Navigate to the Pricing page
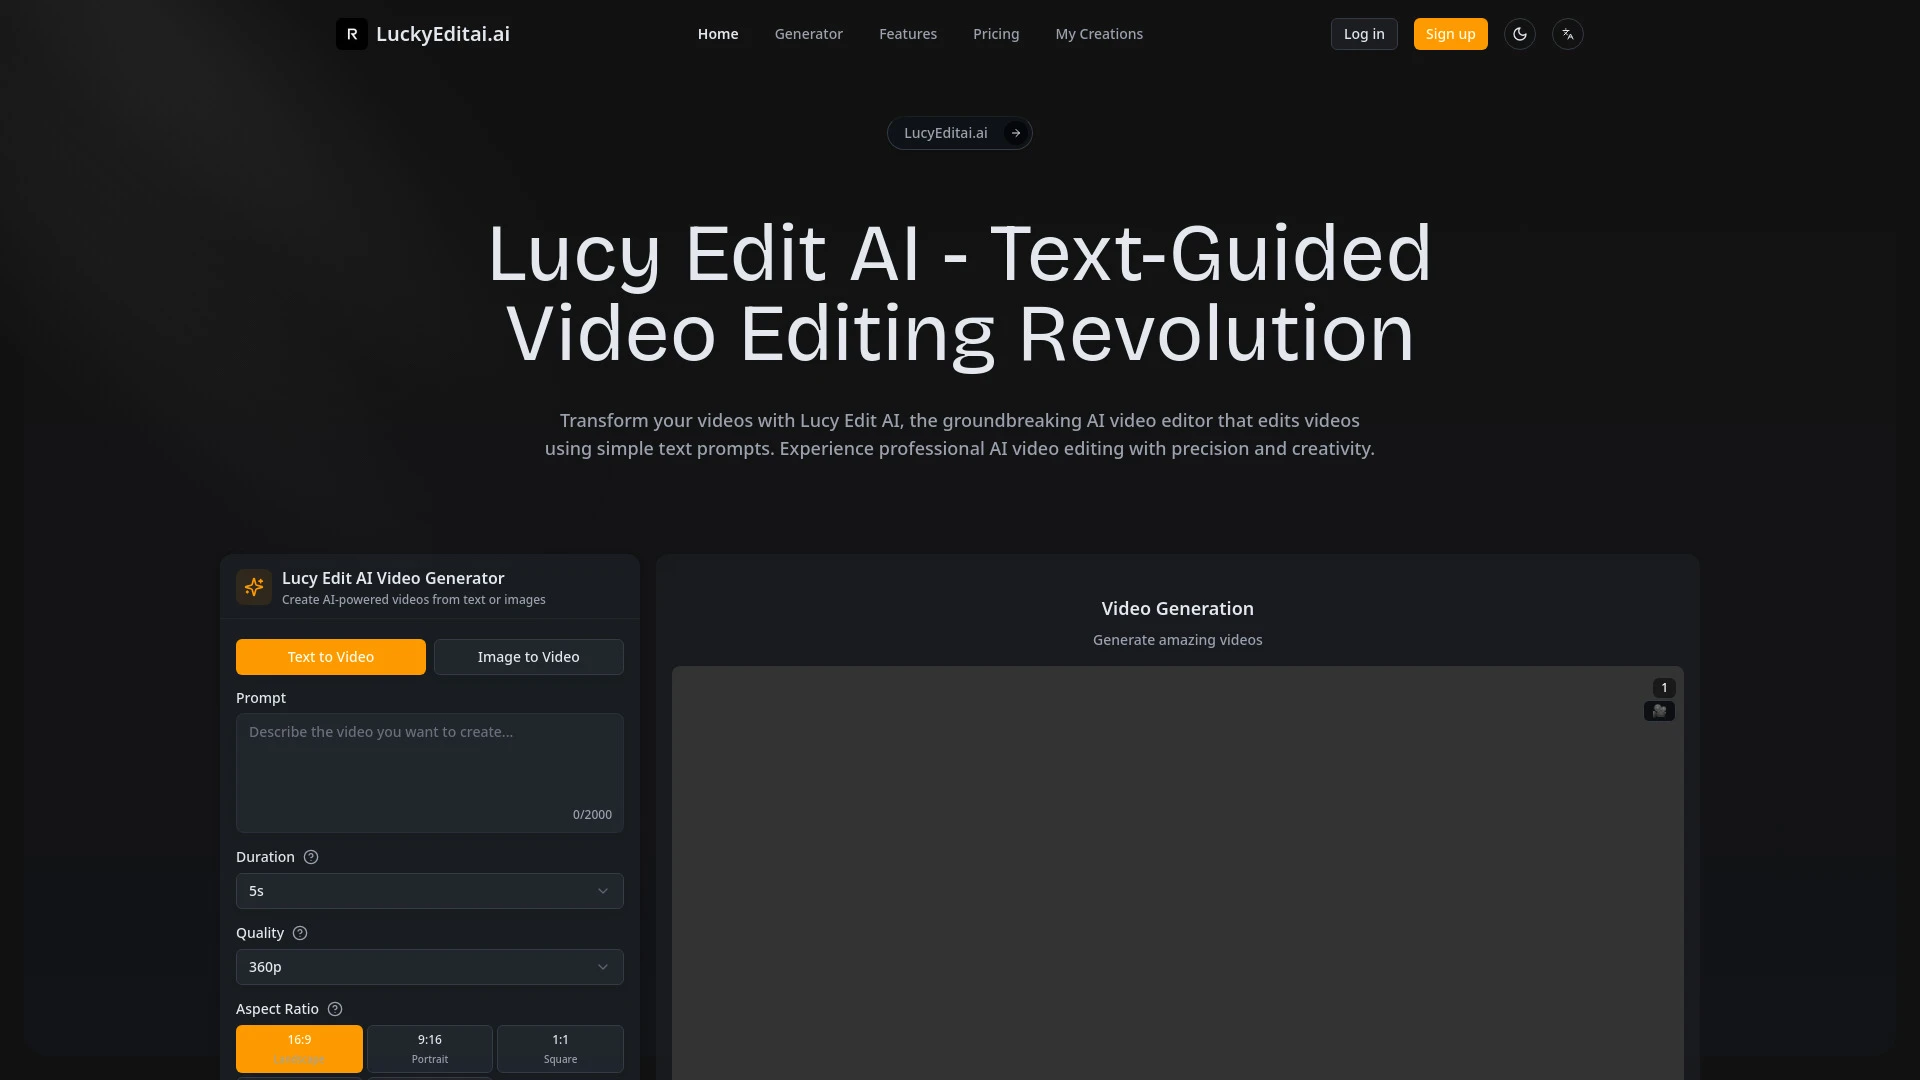Screen dimensions: 1920x1080 tap(996, 33)
